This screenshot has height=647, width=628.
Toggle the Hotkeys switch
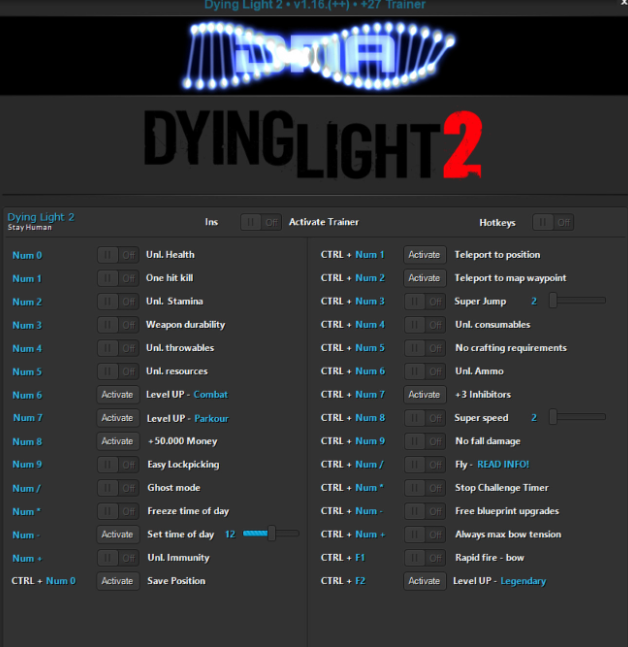point(553,222)
